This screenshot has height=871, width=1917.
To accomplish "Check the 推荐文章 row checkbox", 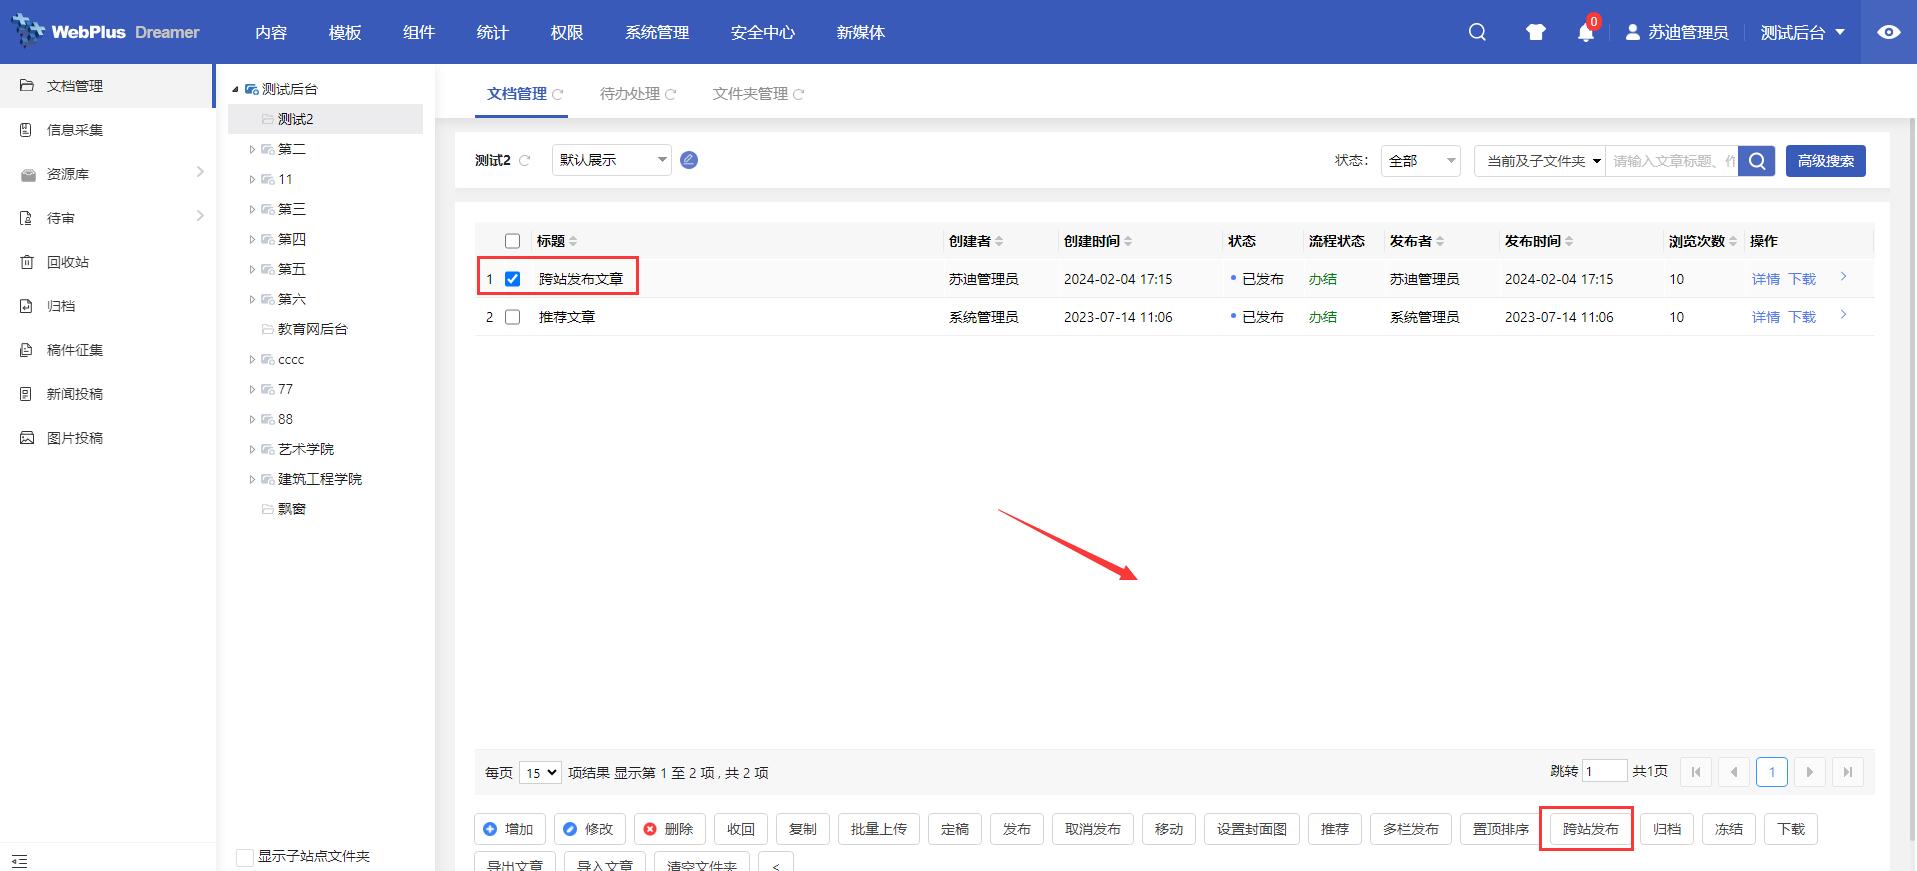I will click(x=513, y=317).
